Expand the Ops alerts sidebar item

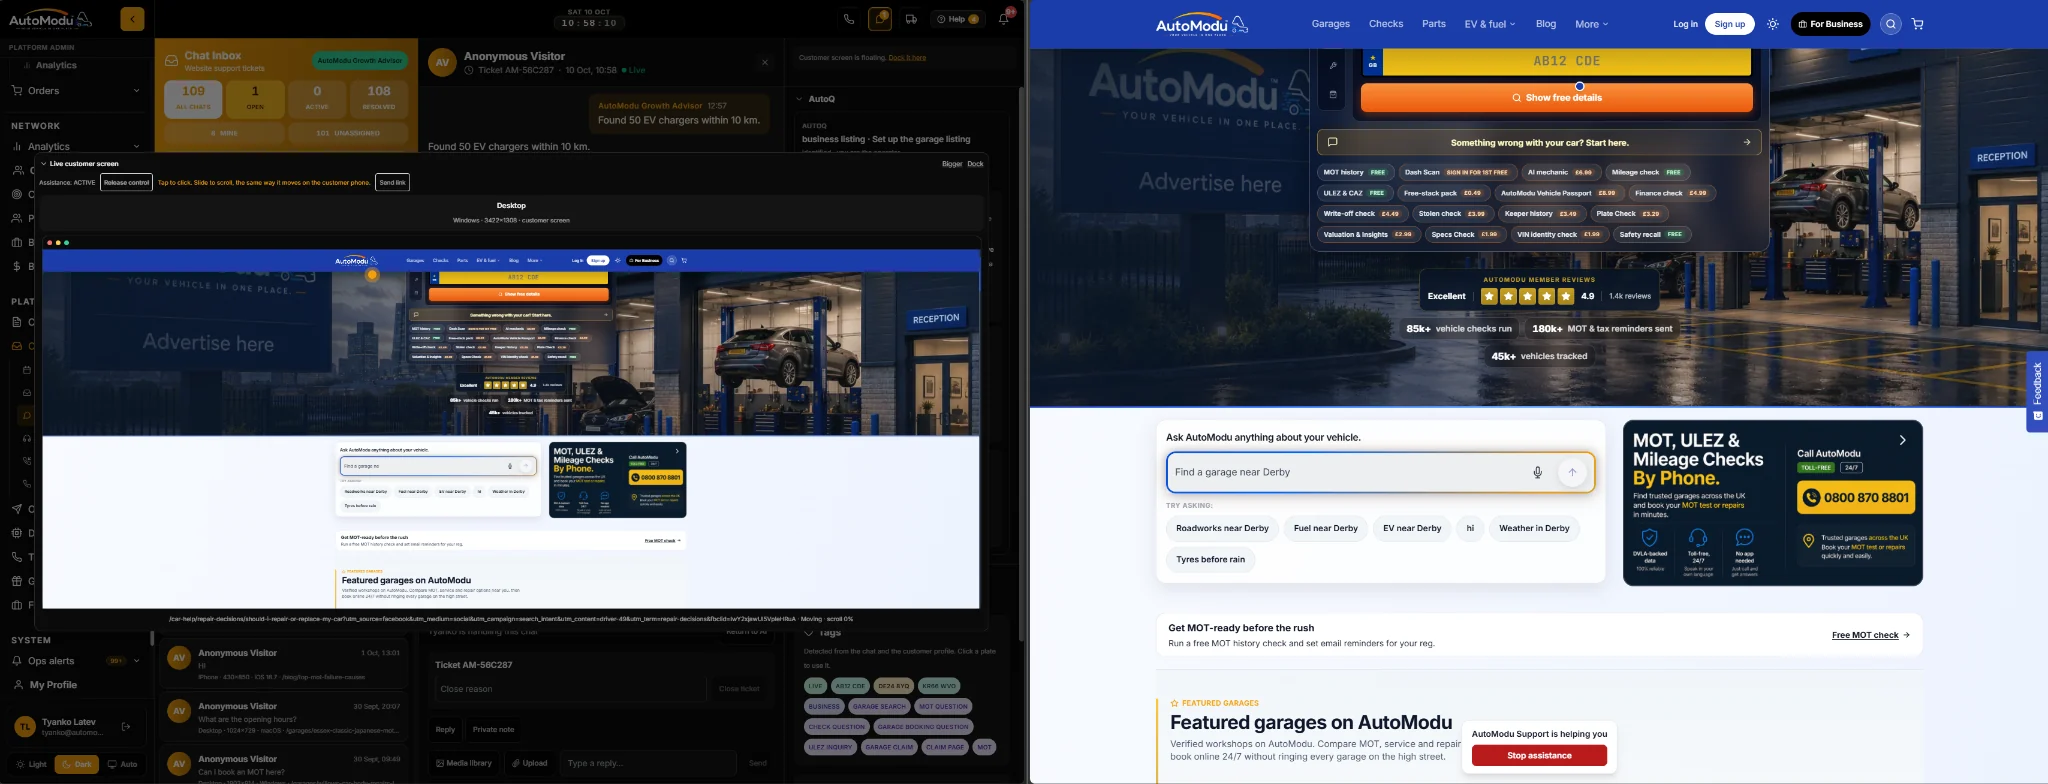(x=76, y=661)
